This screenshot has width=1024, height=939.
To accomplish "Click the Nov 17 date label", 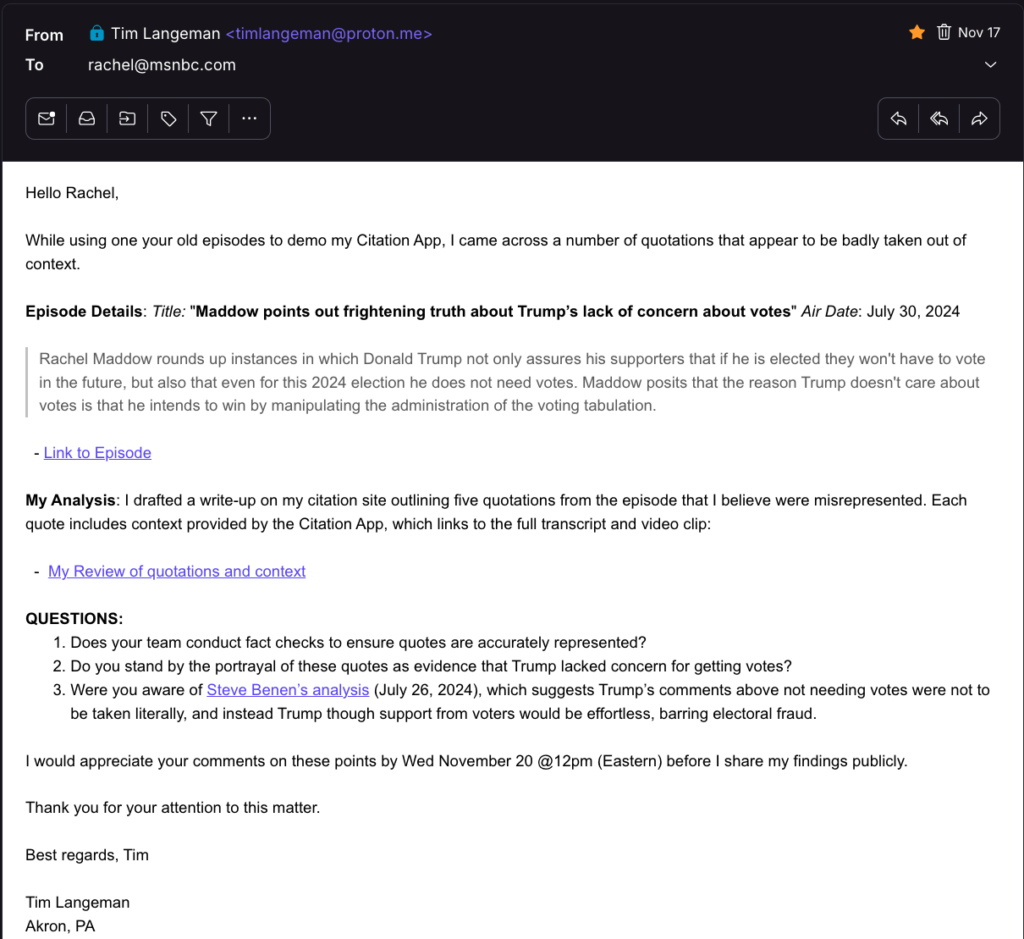I will click(x=979, y=33).
